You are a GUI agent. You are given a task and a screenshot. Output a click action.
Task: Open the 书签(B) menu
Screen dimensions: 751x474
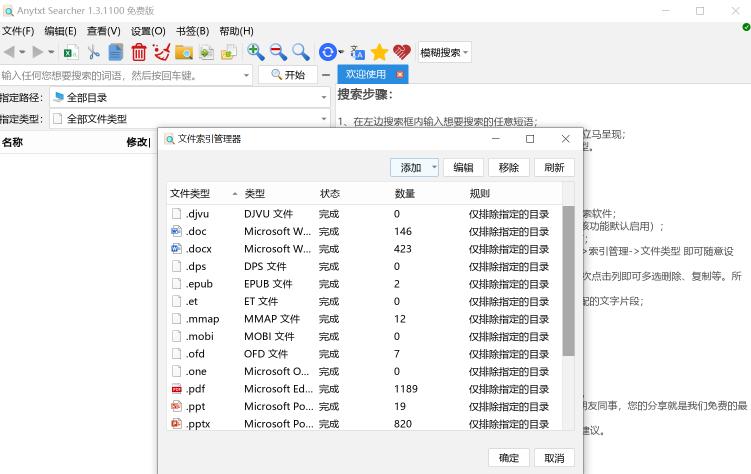[193, 31]
